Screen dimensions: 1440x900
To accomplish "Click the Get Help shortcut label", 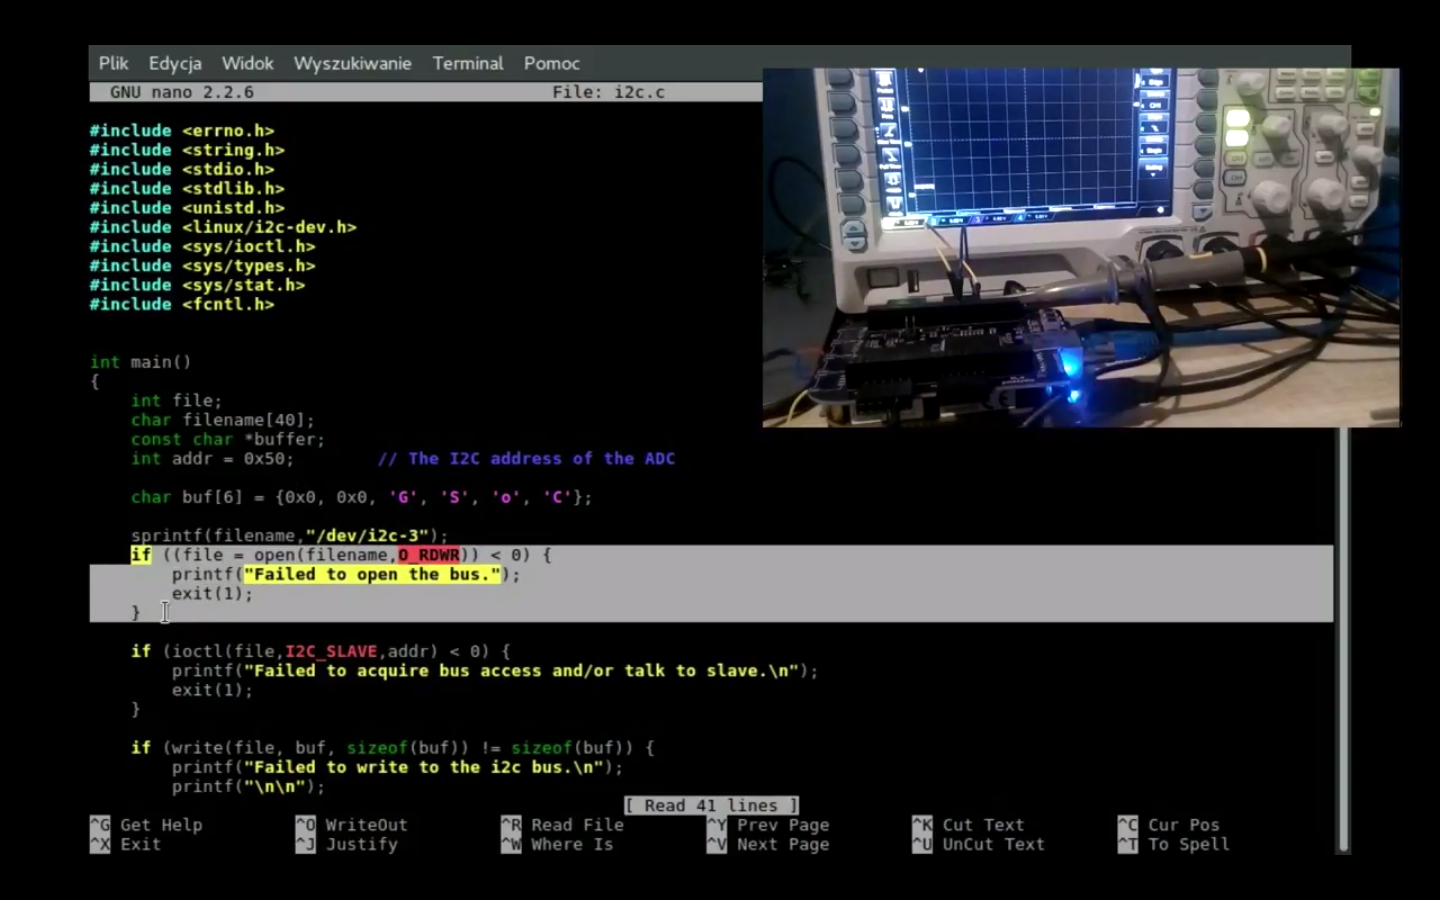I will click(160, 825).
